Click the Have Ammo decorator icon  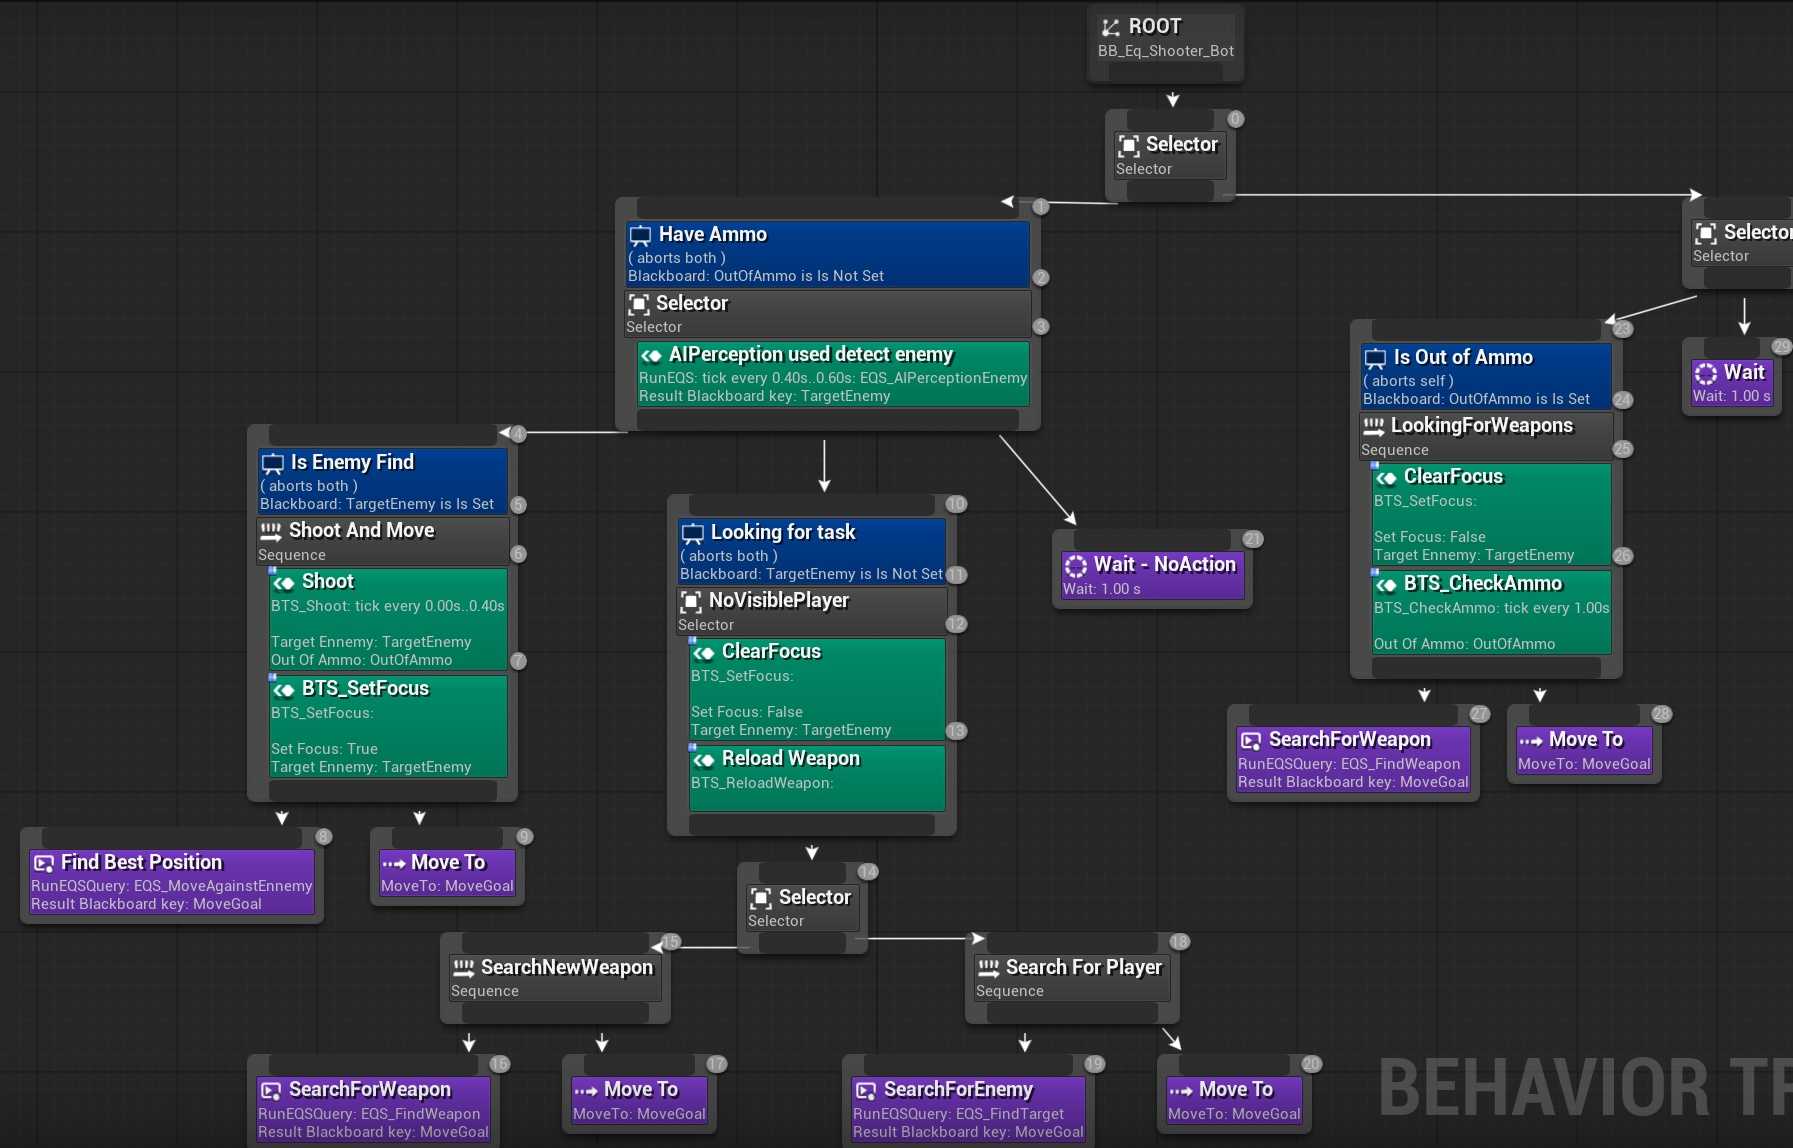pyautogui.click(x=640, y=235)
